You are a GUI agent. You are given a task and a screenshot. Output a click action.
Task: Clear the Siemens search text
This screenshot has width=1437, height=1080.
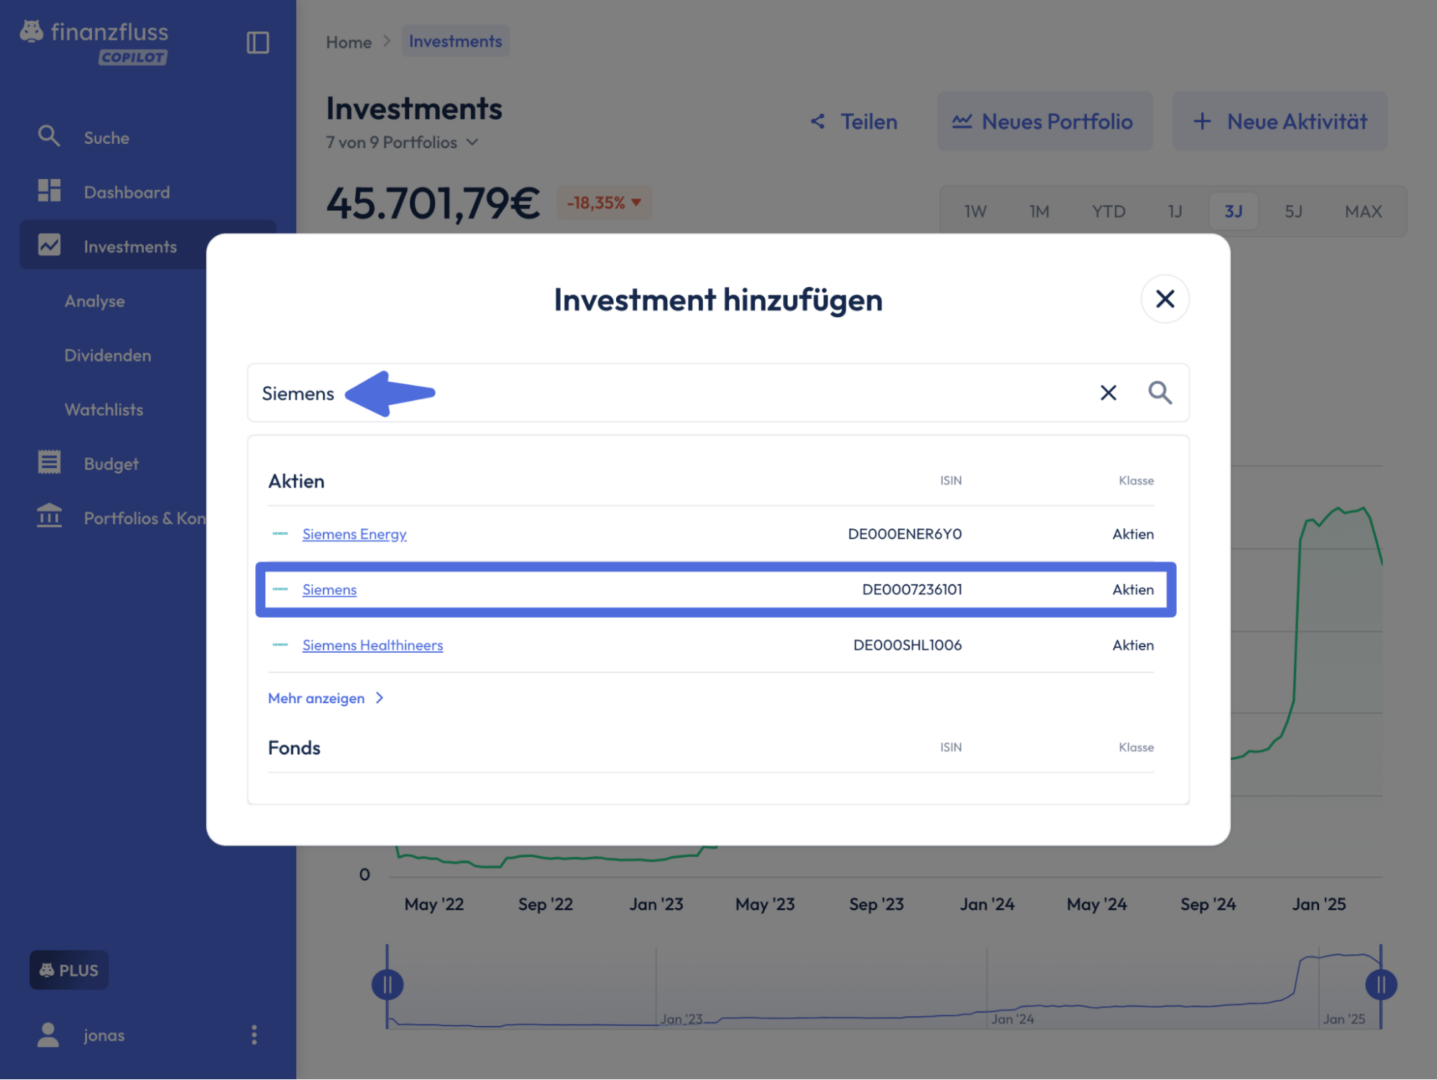click(1108, 393)
